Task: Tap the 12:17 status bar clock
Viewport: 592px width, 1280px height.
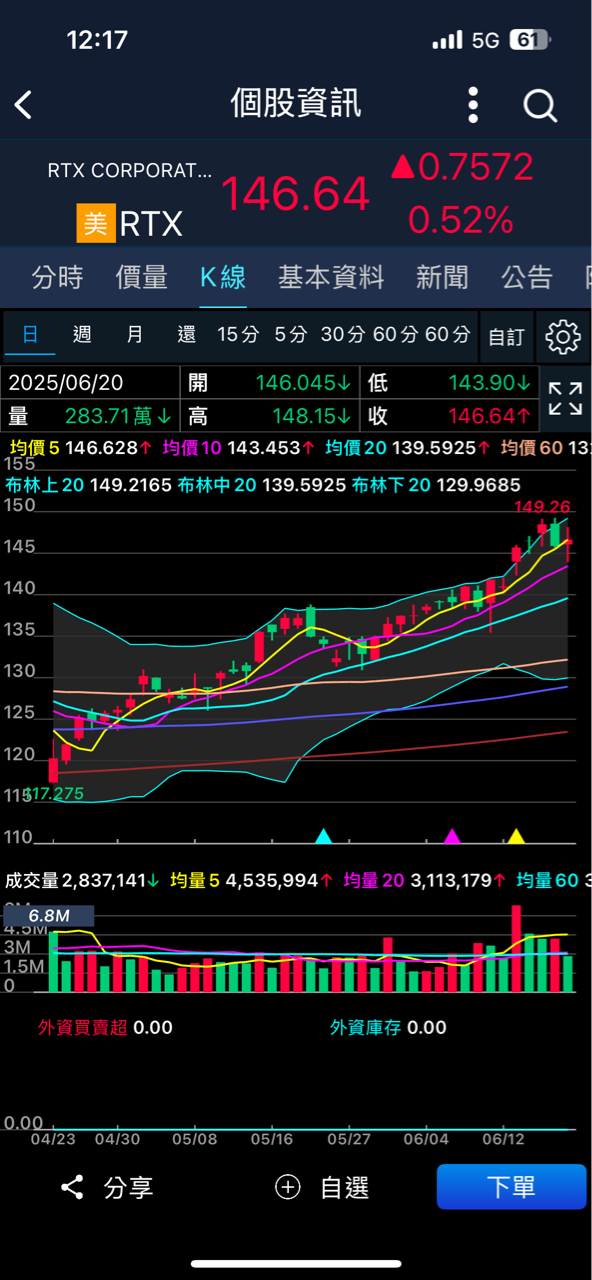Action: click(x=97, y=40)
